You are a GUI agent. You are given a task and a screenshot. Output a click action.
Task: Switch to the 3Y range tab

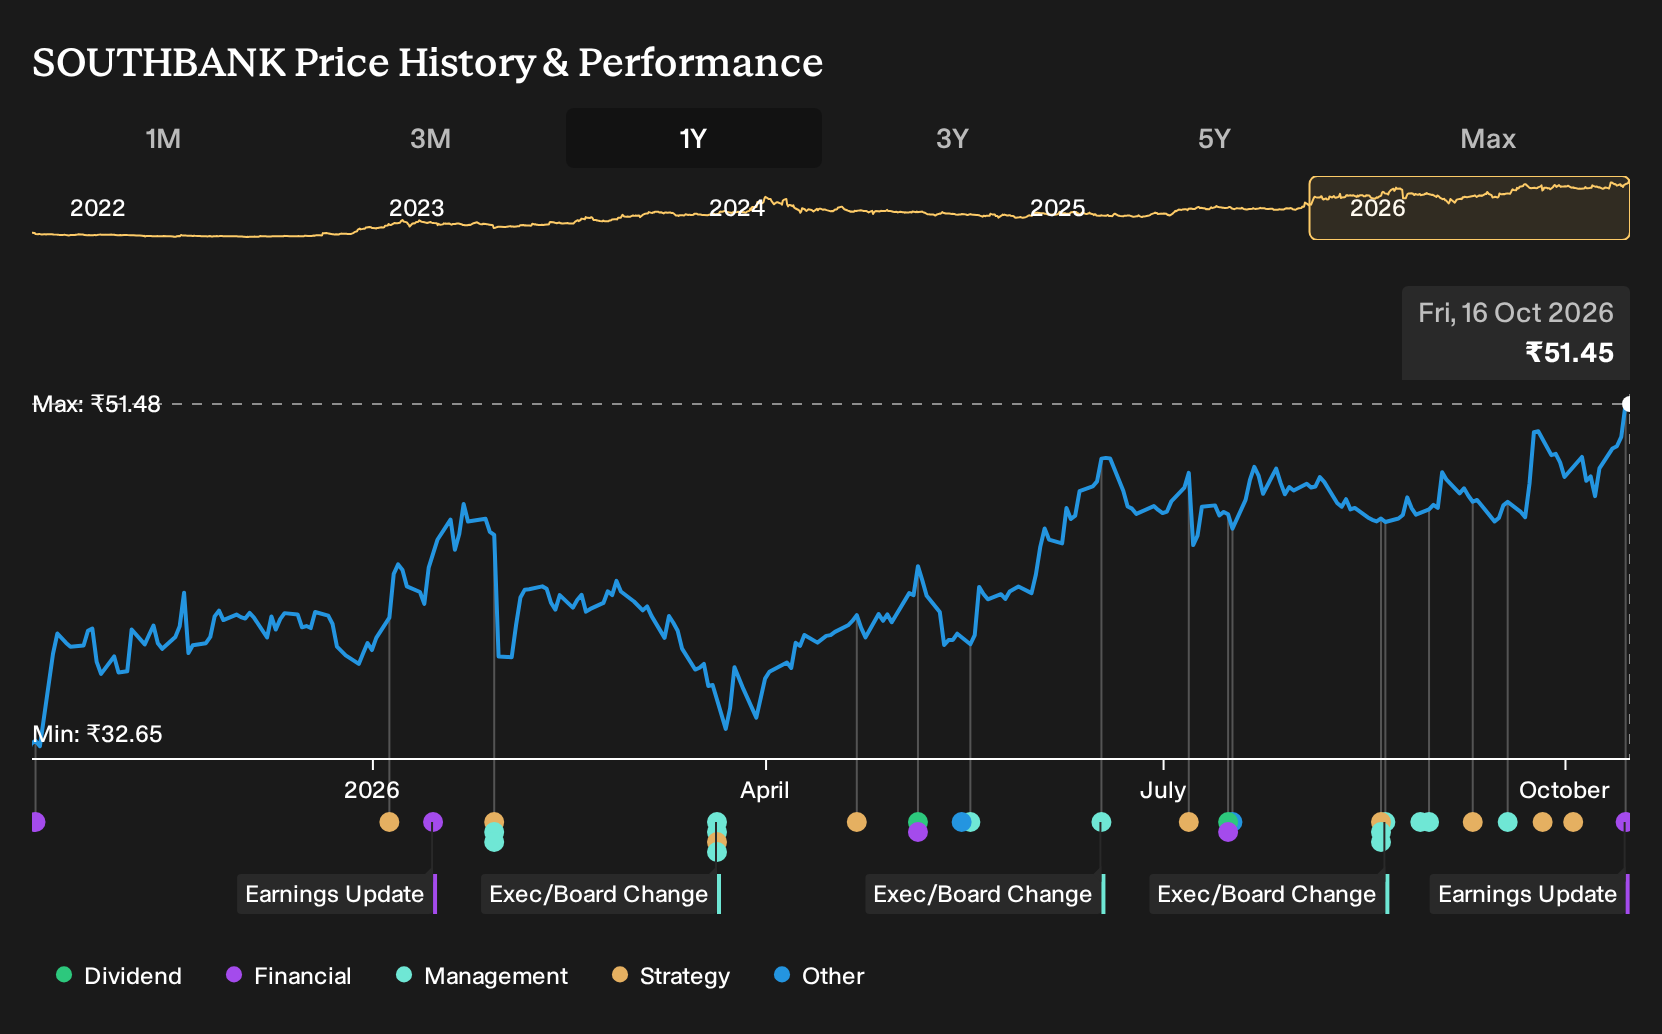pyautogui.click(x=952, y=138)
